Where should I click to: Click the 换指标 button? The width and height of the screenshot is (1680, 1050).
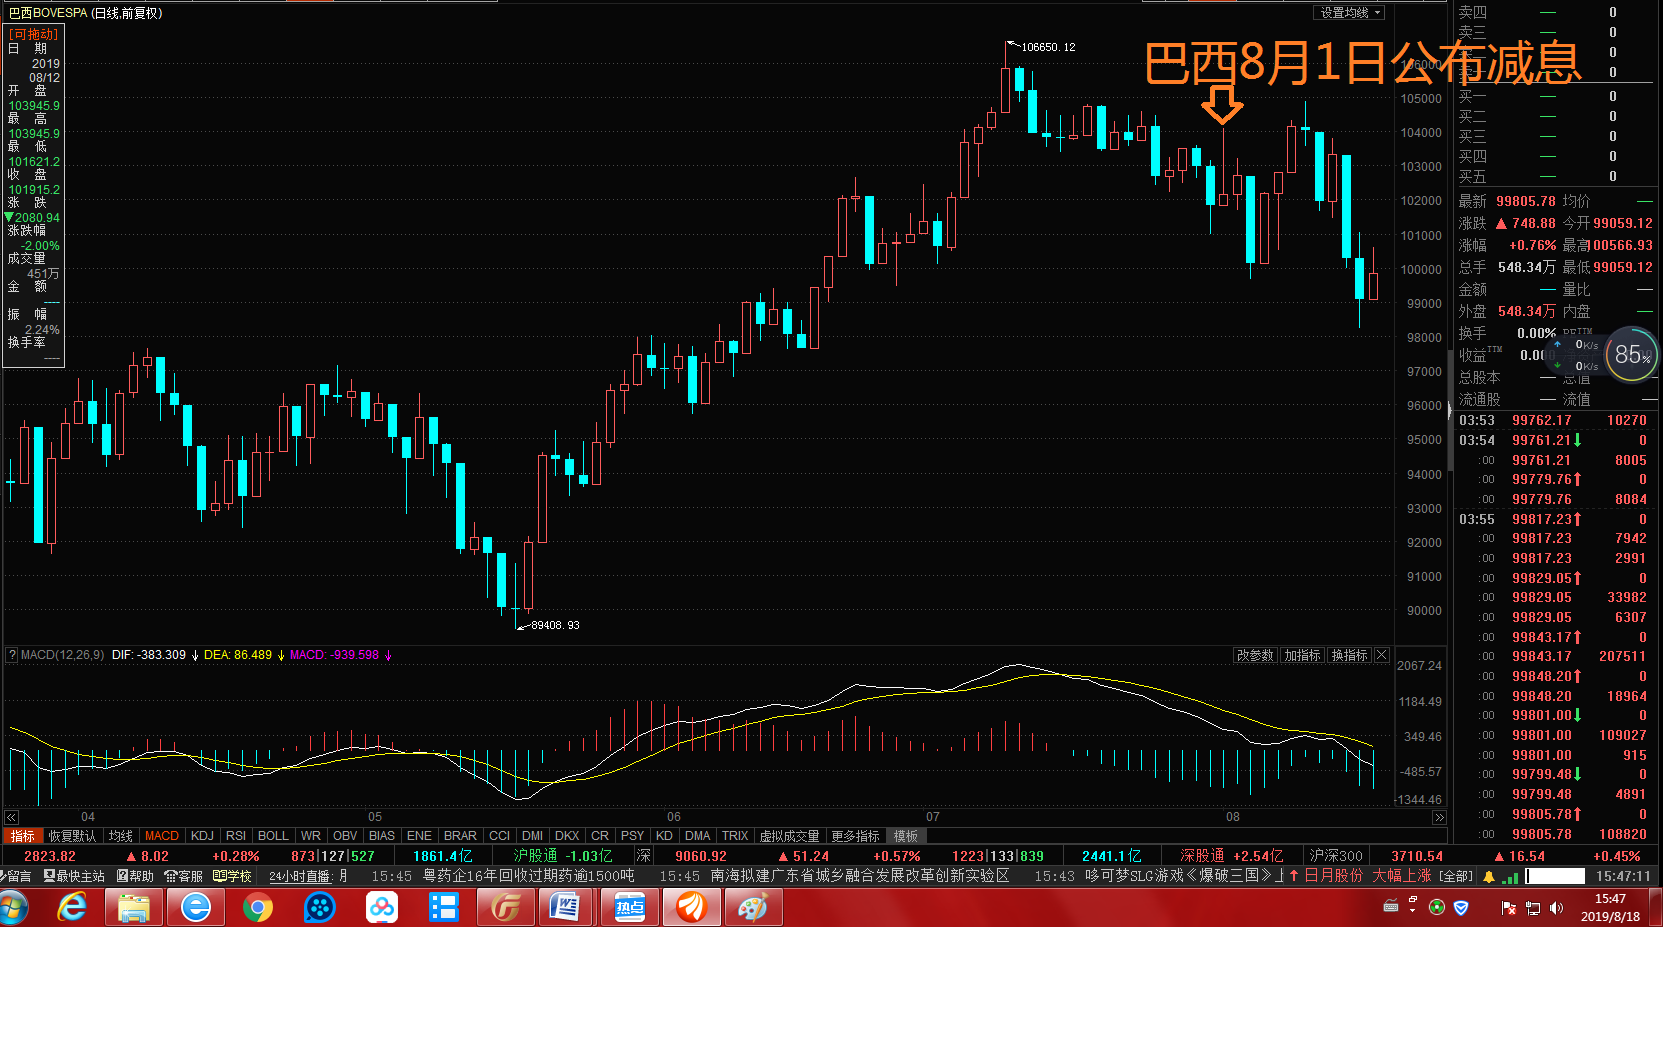[1349, 655]
